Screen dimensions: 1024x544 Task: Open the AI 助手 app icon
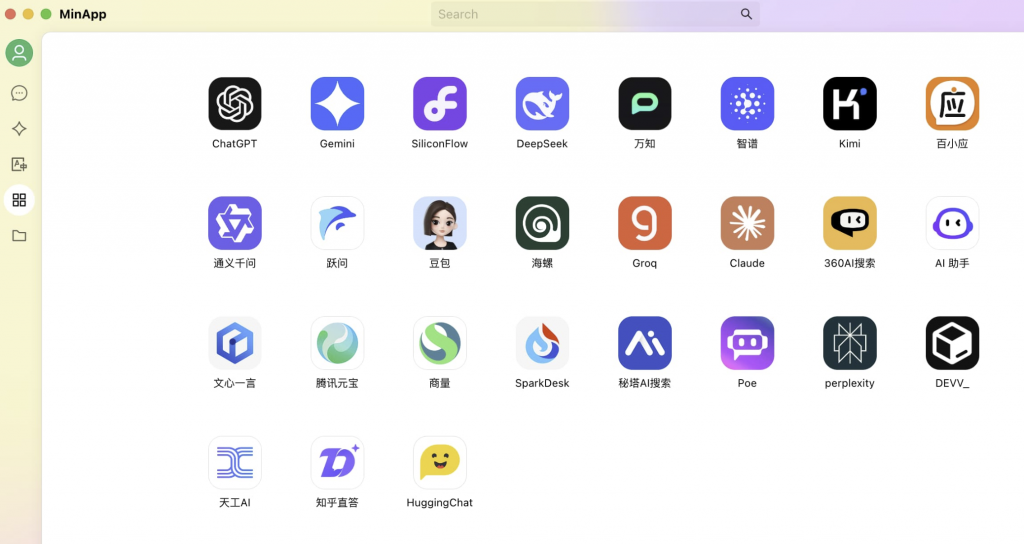pyautogui.click(x=952, y=223)
